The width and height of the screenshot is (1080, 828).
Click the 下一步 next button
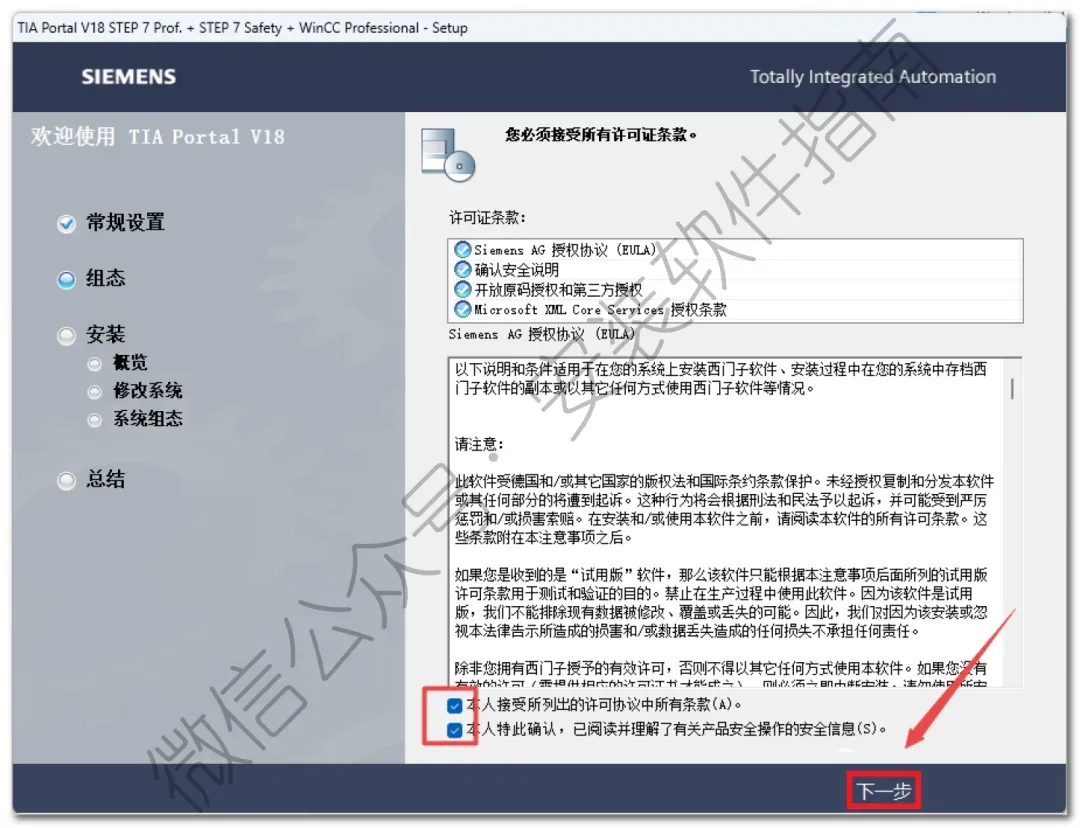pyautogui.click(x=884, y=790)
